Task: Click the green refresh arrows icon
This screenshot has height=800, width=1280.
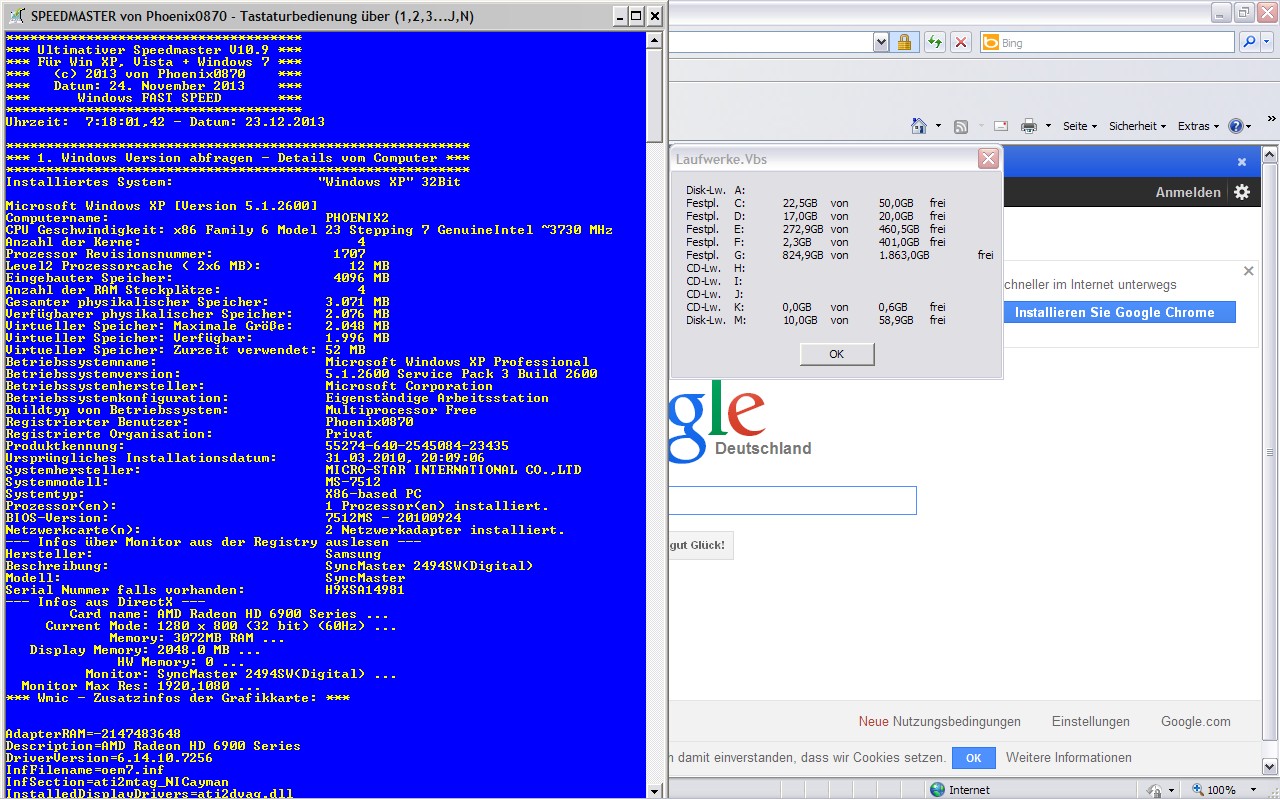Action: click(x=934, y=42)
